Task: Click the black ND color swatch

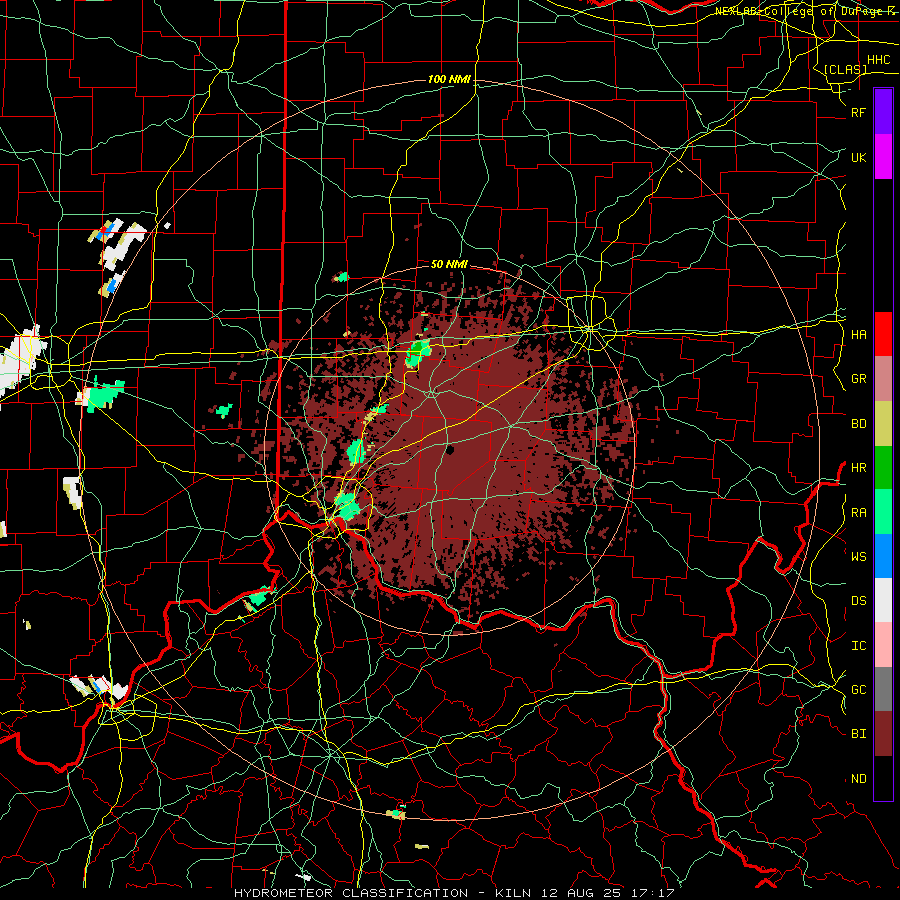Action: coord(883,778)
